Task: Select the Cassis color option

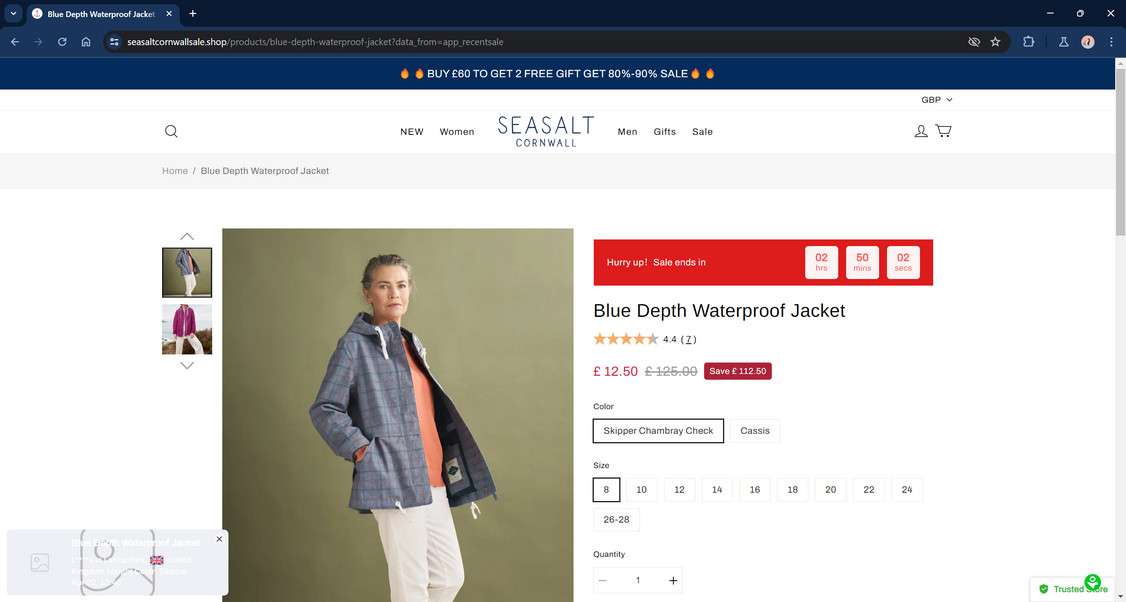Action: [755, 430]
